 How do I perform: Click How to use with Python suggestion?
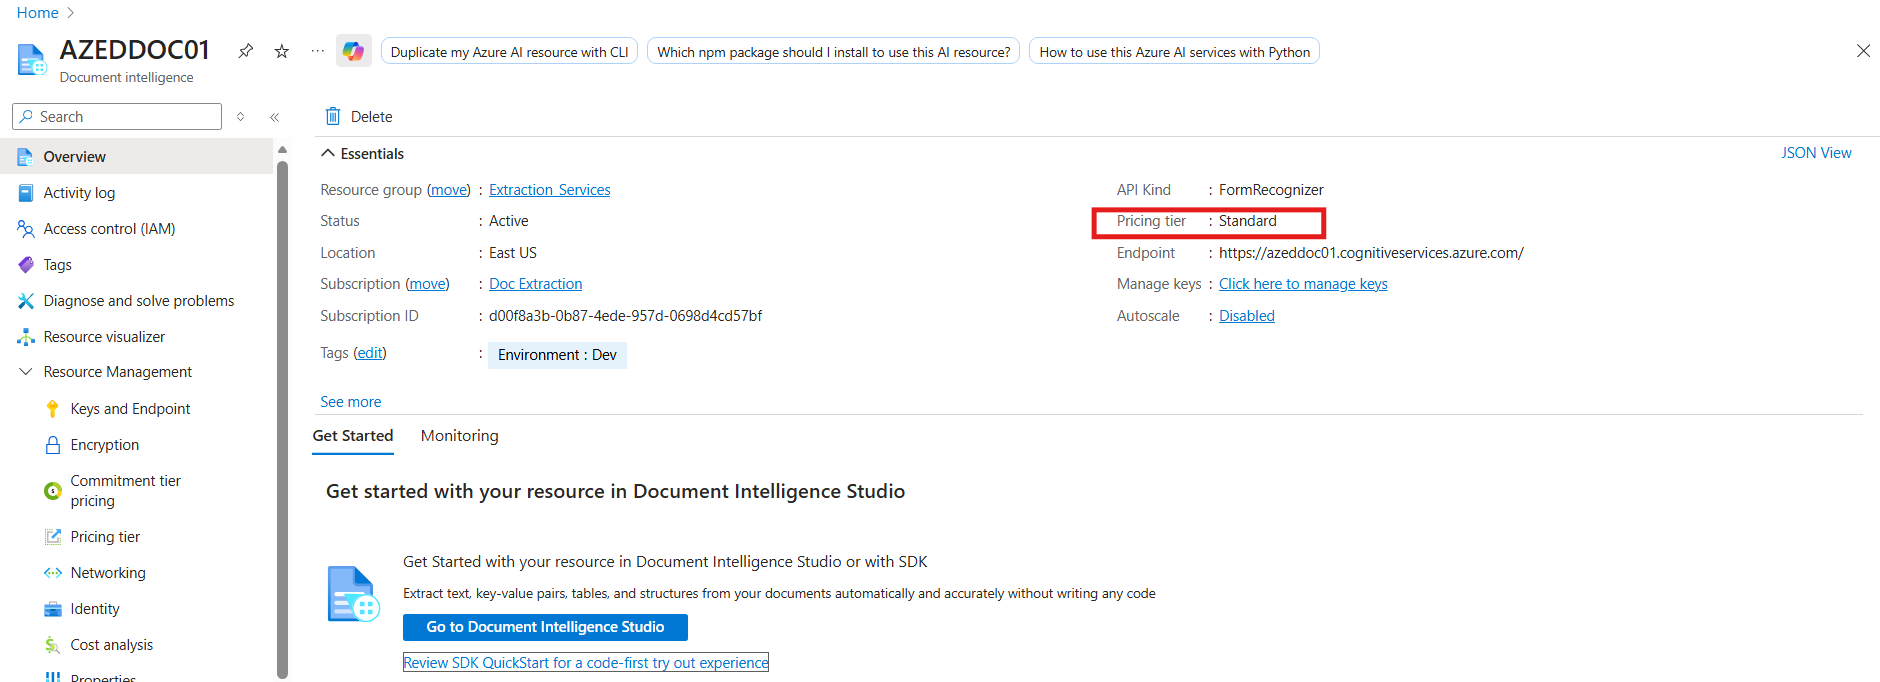(x=1174, y=52)
